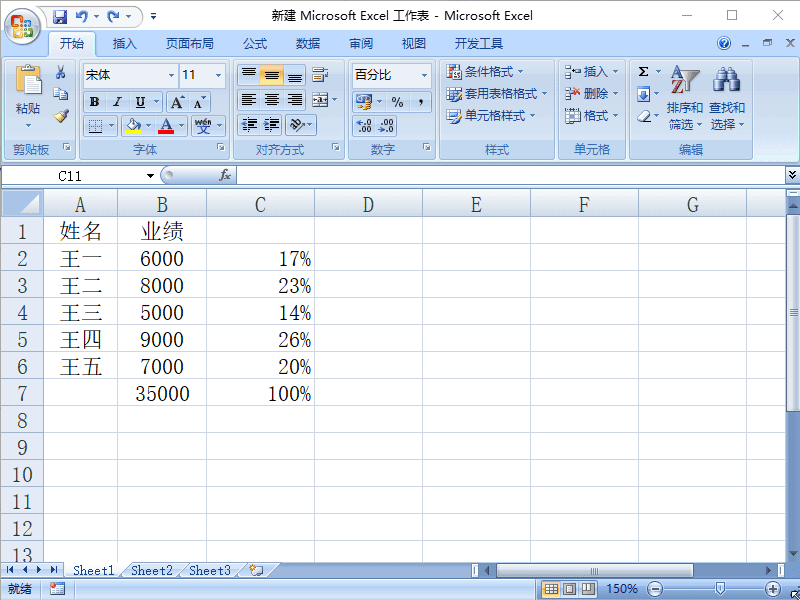Select the Sheet2 worksheet tab
This screenshot has height=600, width=800.
click(x=151, y=570)
